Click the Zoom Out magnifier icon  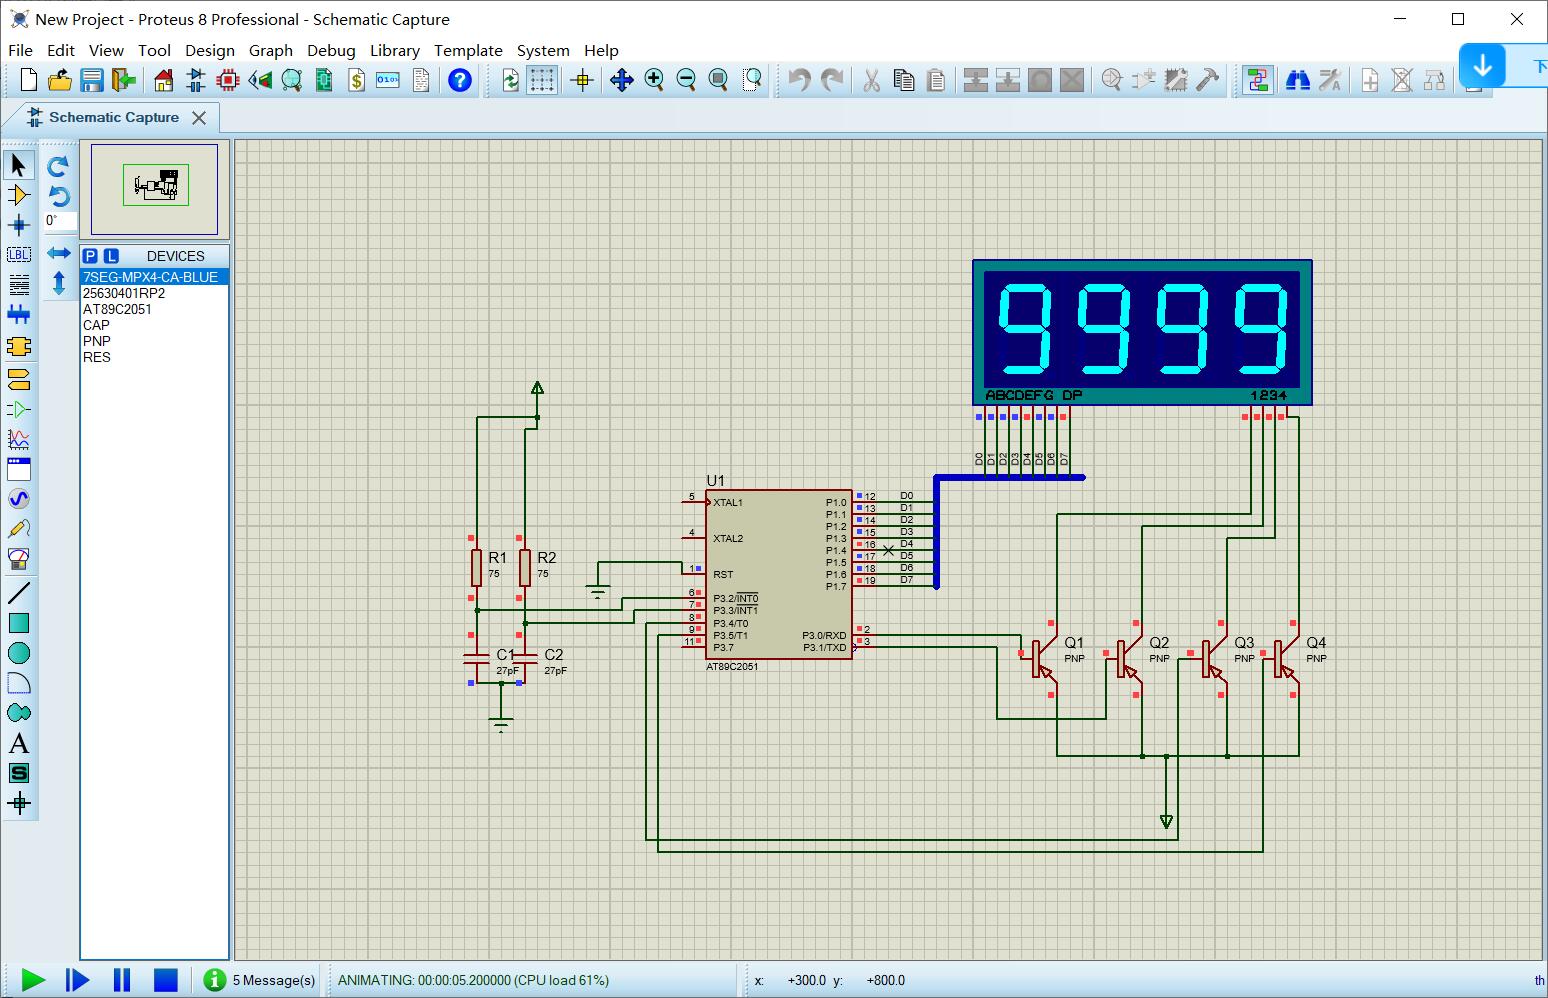click(686, 80)
